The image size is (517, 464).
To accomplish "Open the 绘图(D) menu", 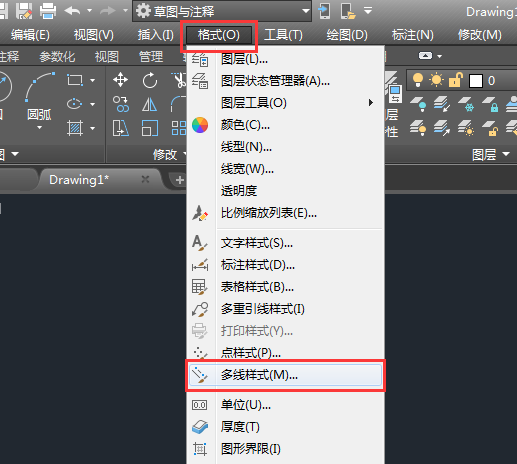I will click(x=347, y=35).
